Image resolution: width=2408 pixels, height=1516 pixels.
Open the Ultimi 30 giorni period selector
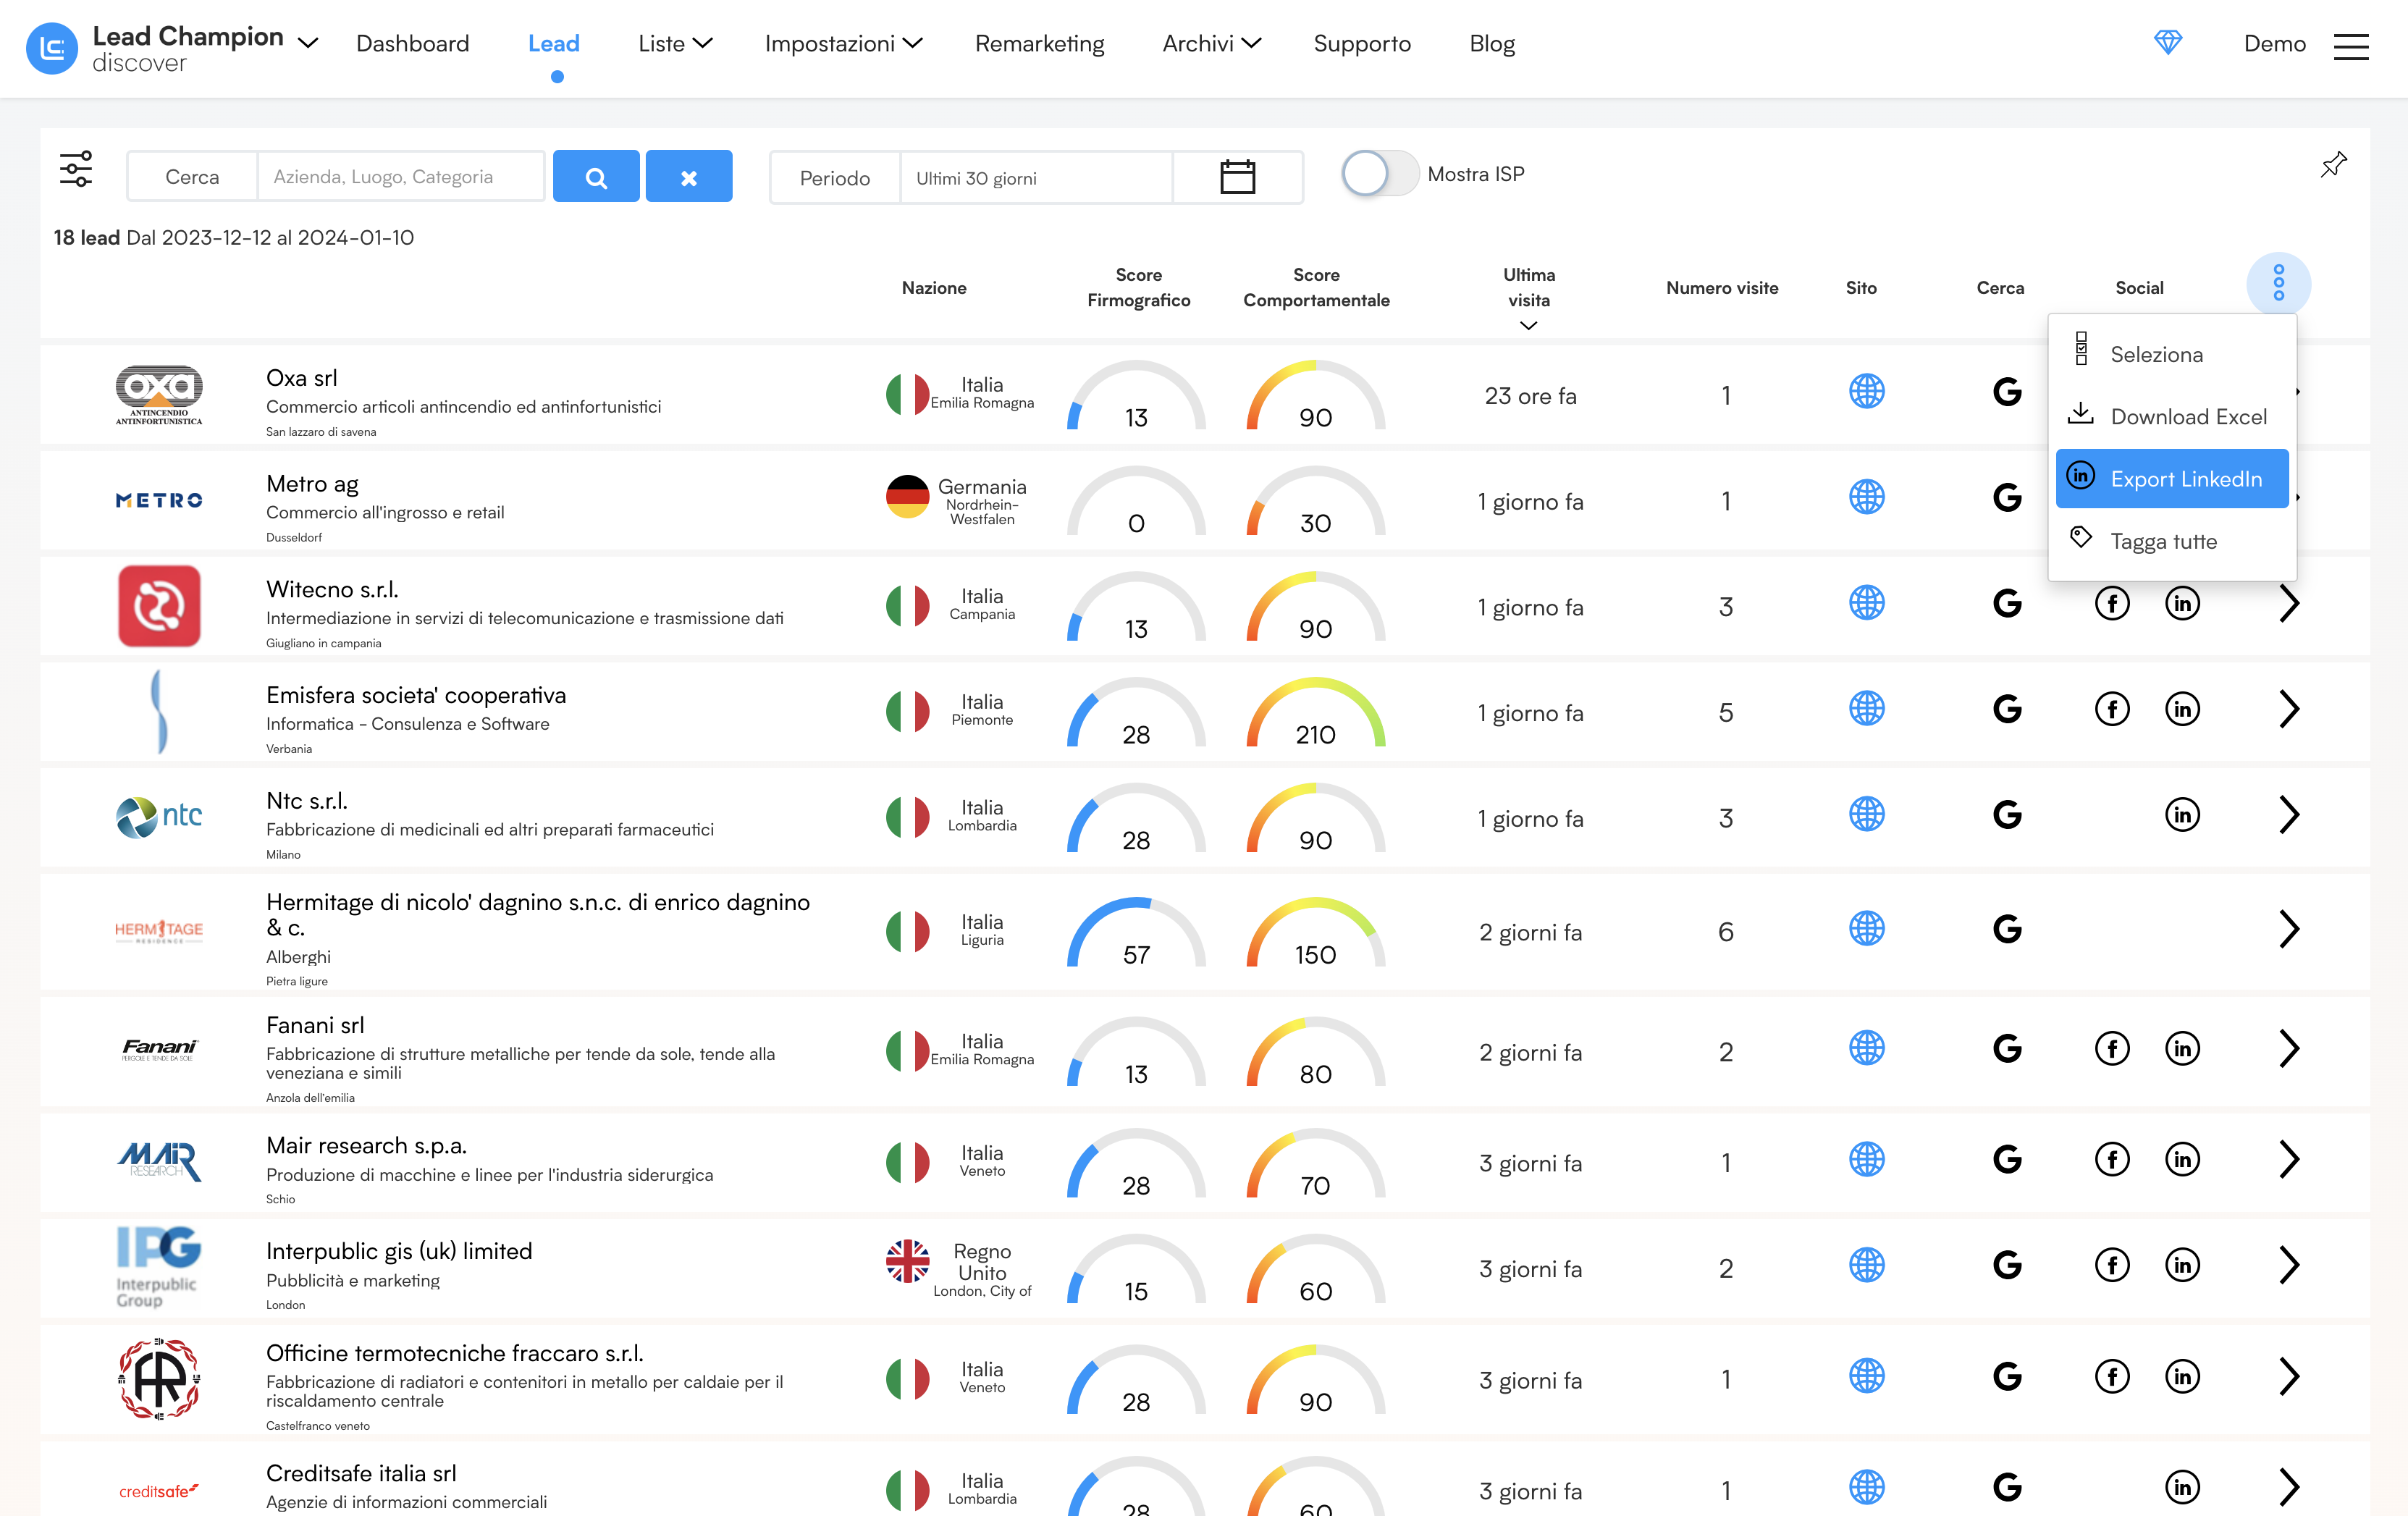pyautogui.click(x=1036, y=178)
